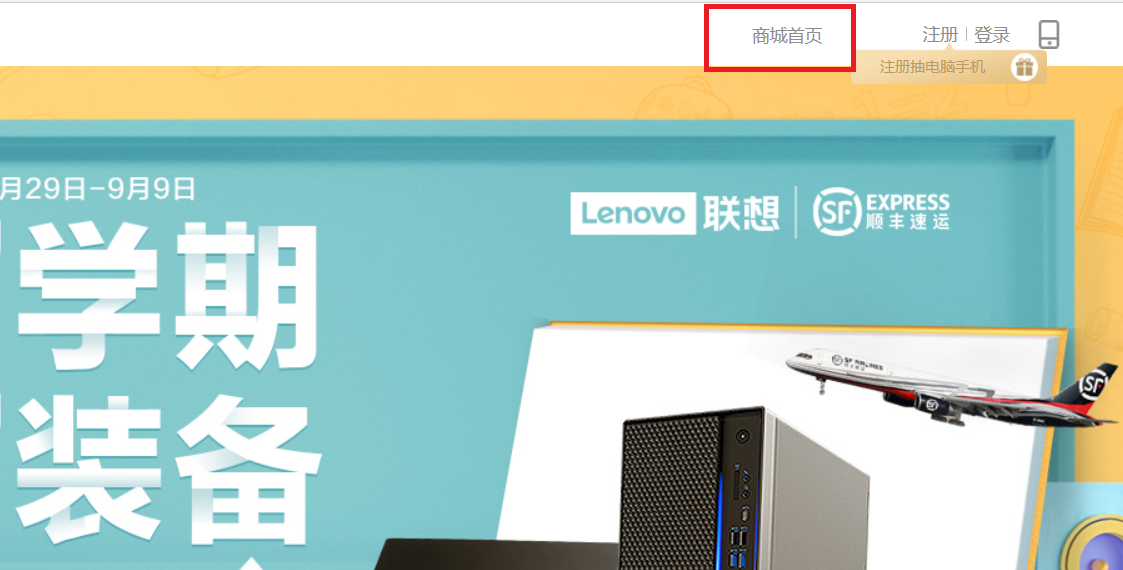Click the blue USB ports on tower

coord(738,549)
